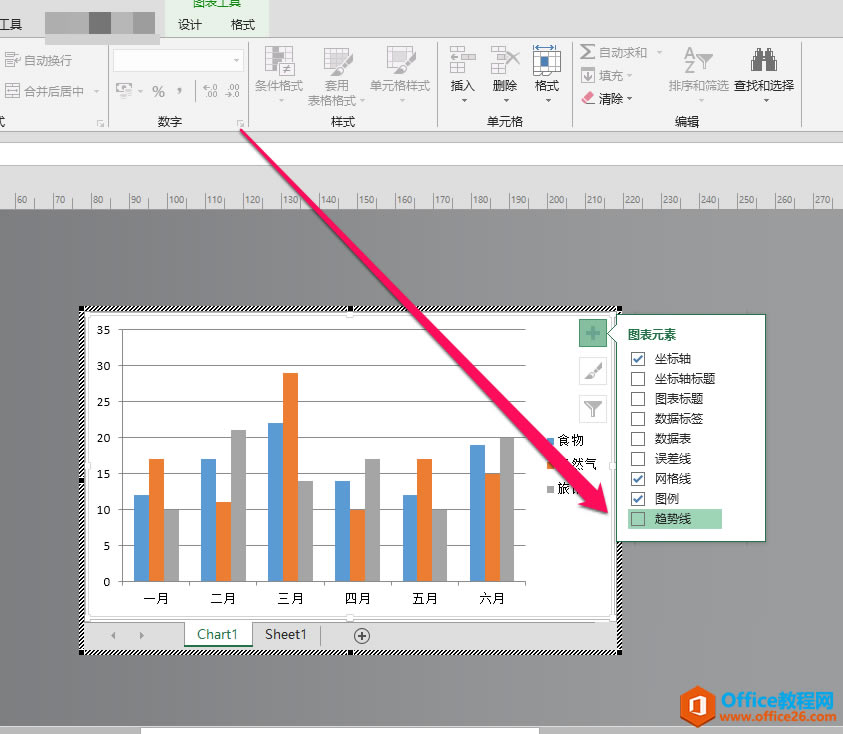Viewport: 843px width, 734px height.
Task: Click the 插入 cells icon
Action: (462, 61)
